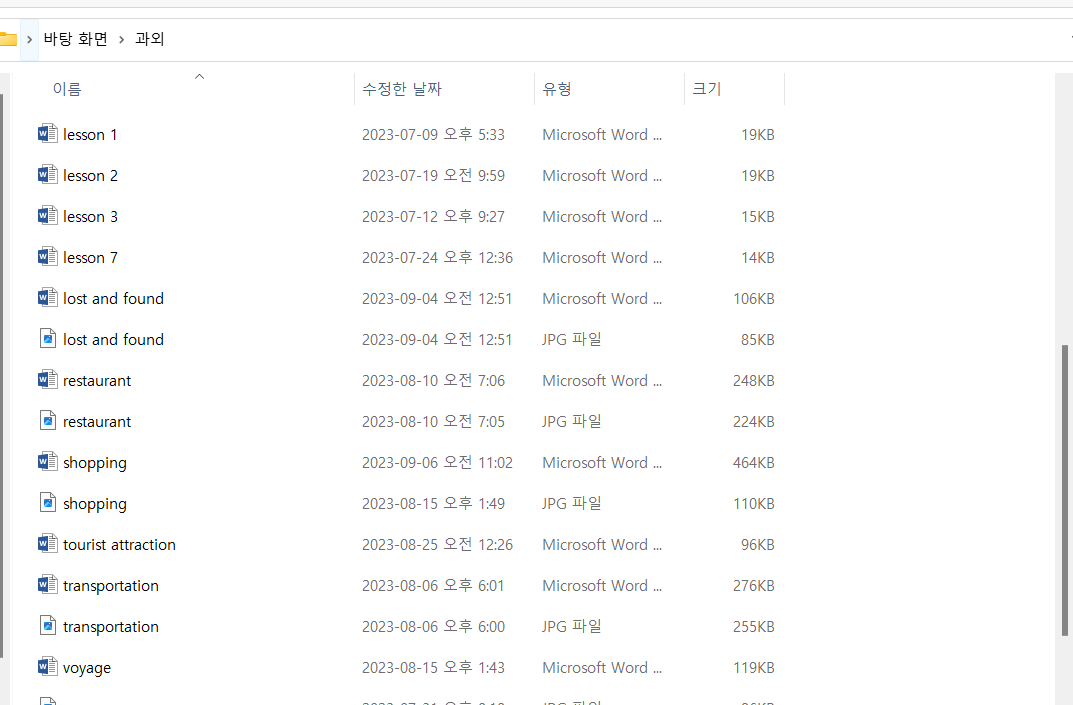Click the vertical scrollbar of file list
1073x705 pixels.
tap(1065, 490)
